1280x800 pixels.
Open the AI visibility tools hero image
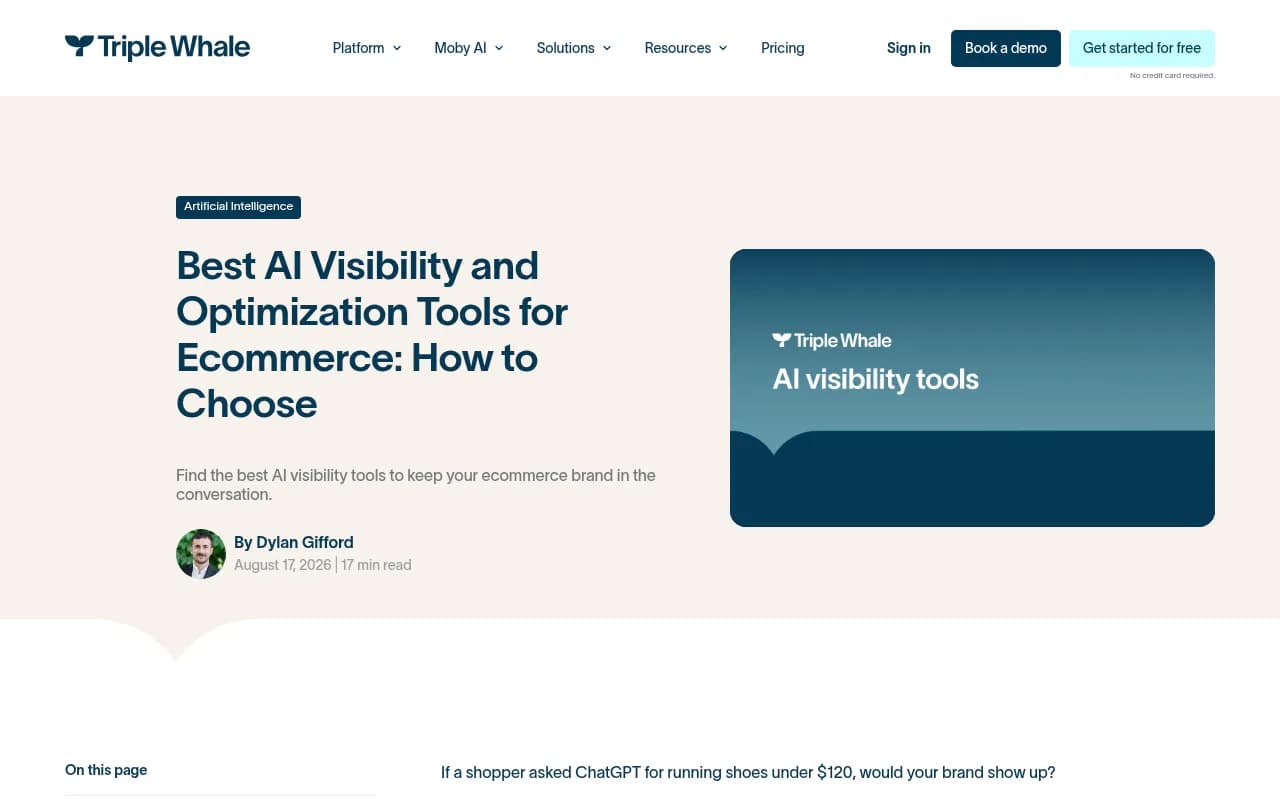point(972,388)
